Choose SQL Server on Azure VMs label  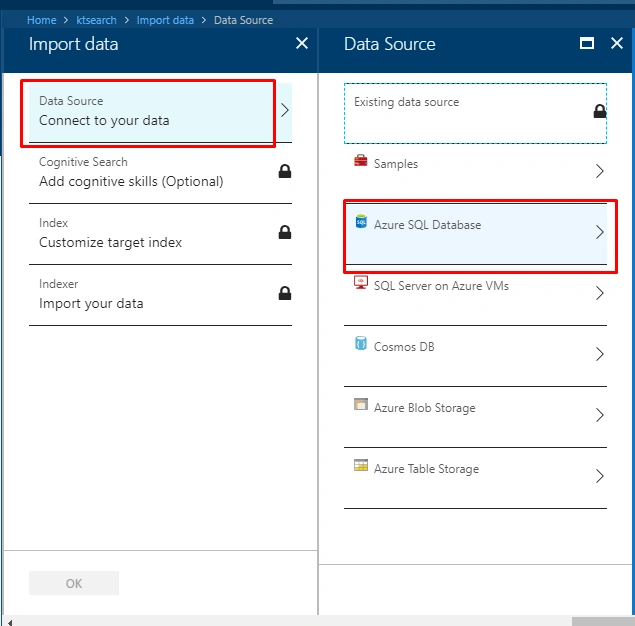pos(441,286)
